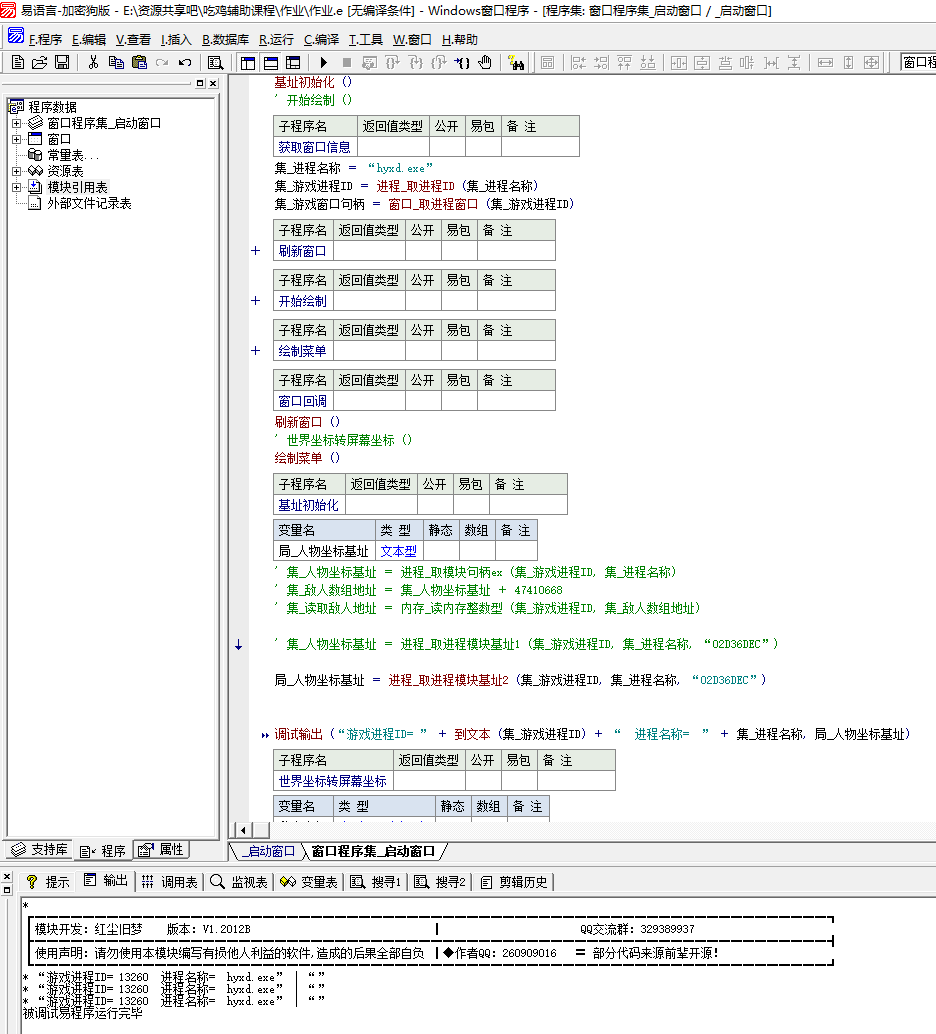This screenshot has width=936, height=1034.
Task: Open the B.数据库 menu
Action: pyautogui.click(x=226, y=40)
